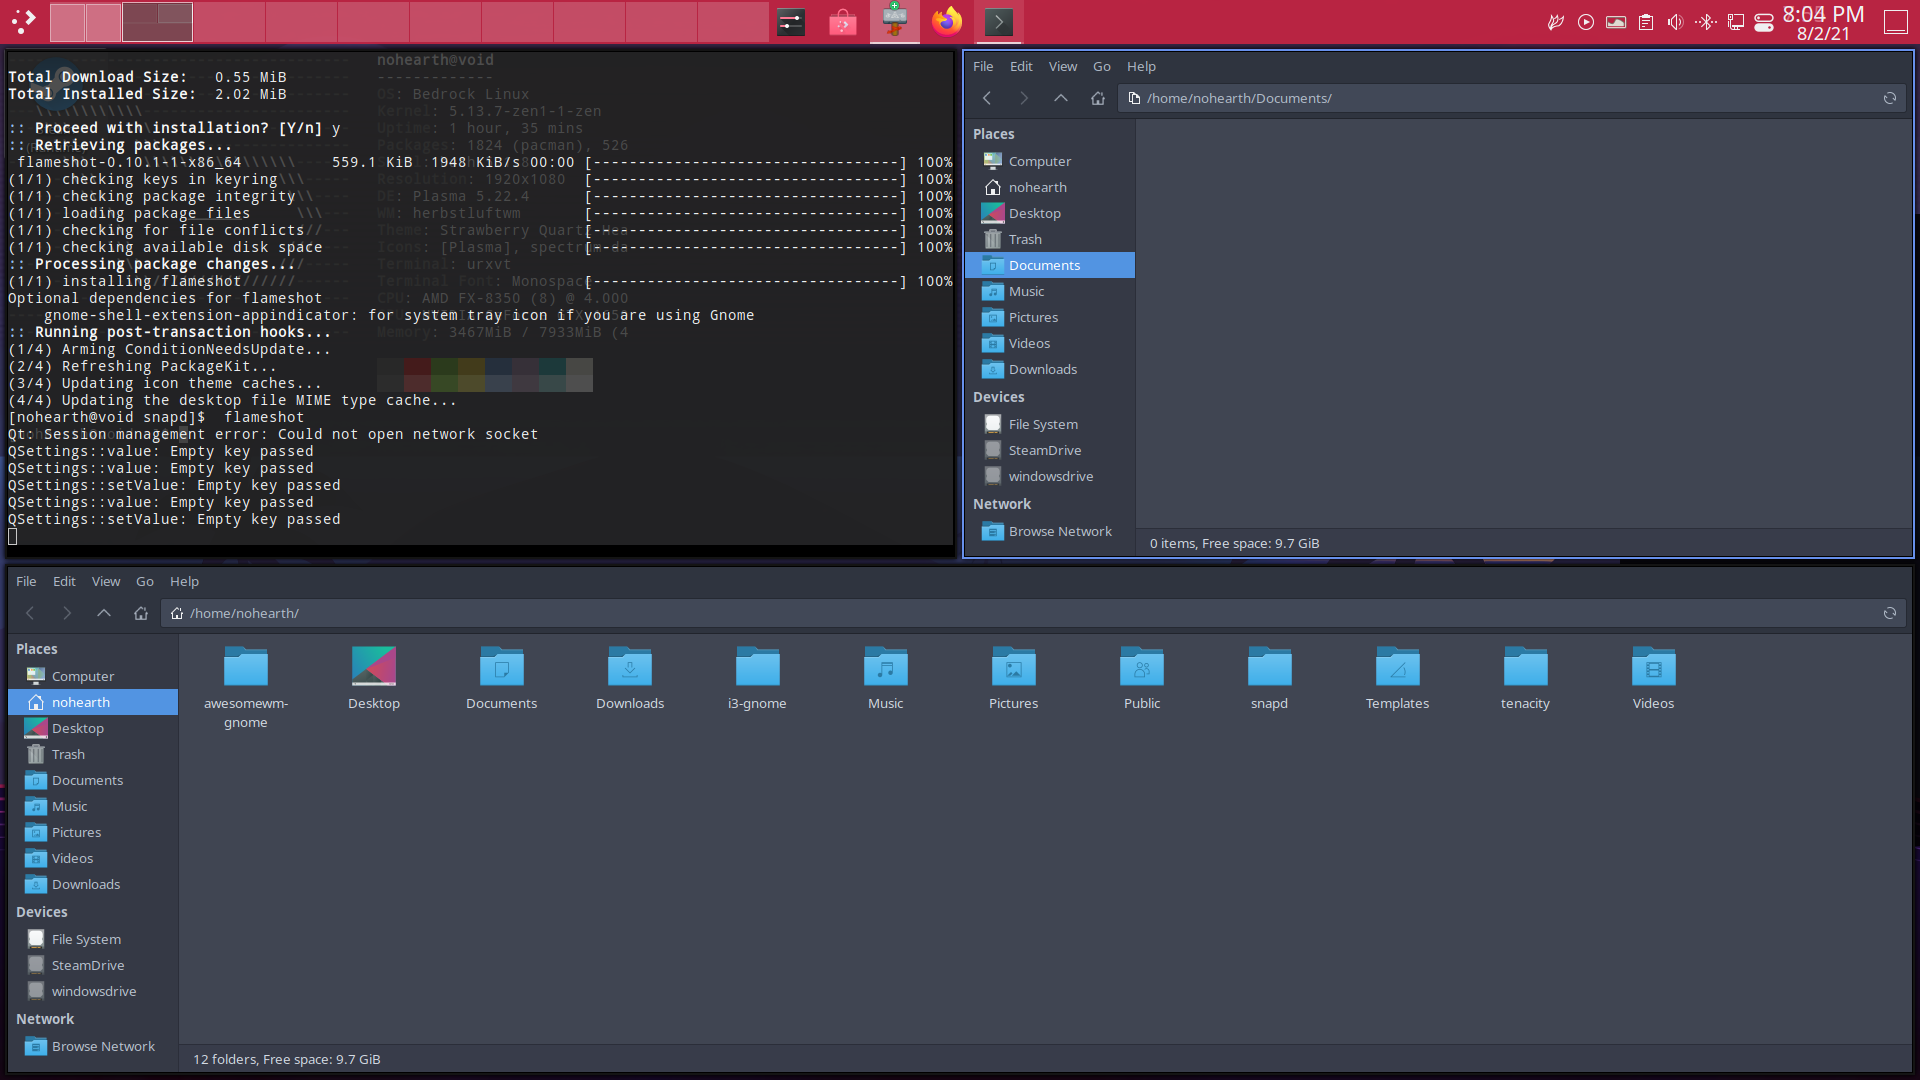This screenshot has width=1920, height=1080.
Task: Click the volume speaker tray icon
Action: coord(1675,22)
